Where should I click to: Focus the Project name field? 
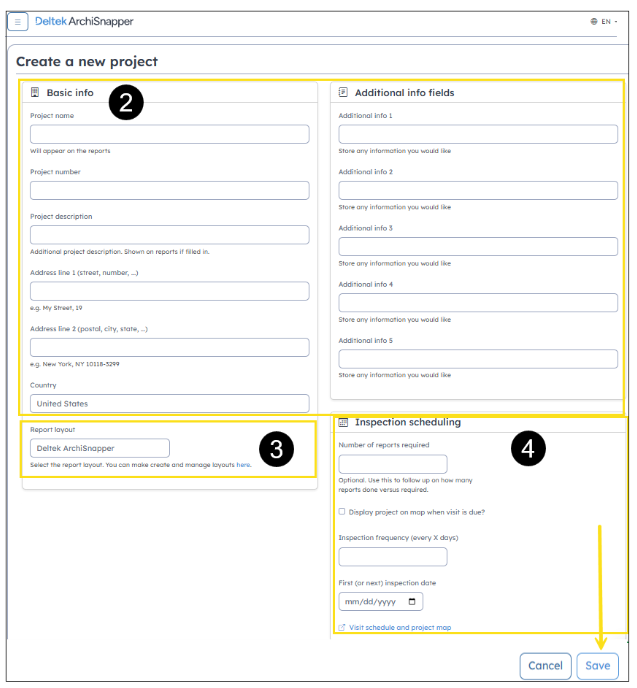coord(170,134)
